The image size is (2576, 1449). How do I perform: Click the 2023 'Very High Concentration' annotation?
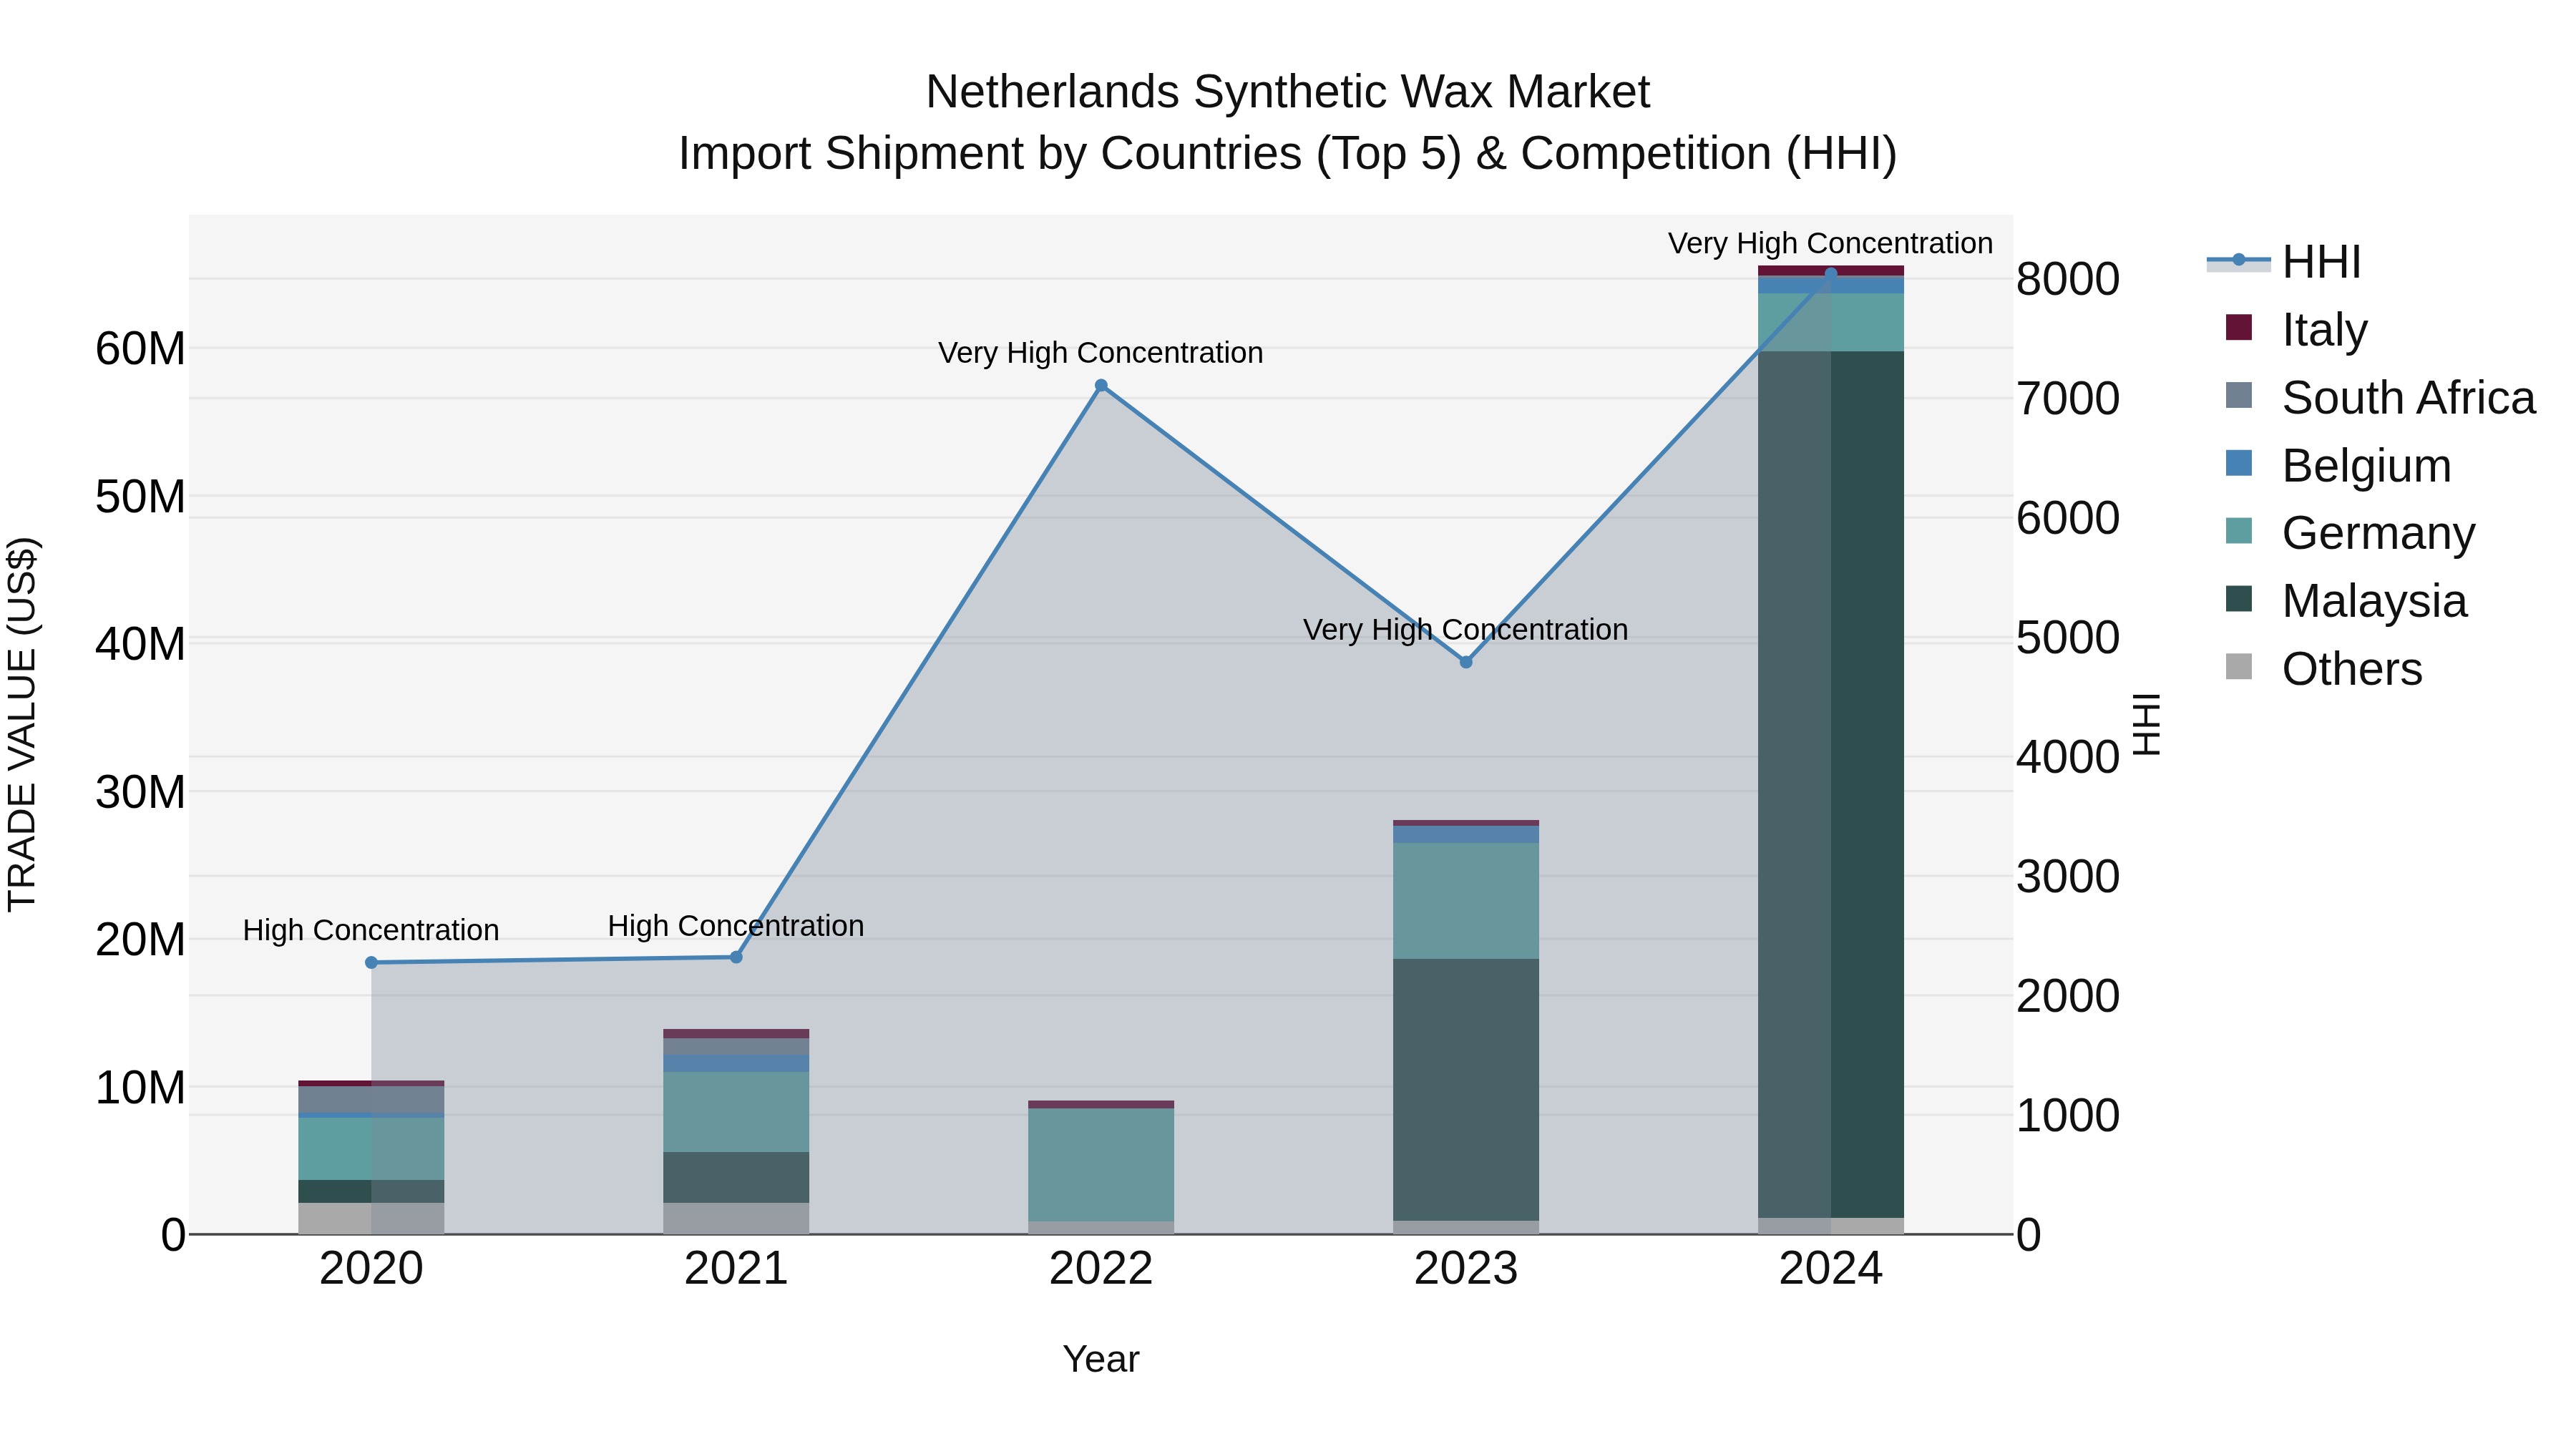1466,630
